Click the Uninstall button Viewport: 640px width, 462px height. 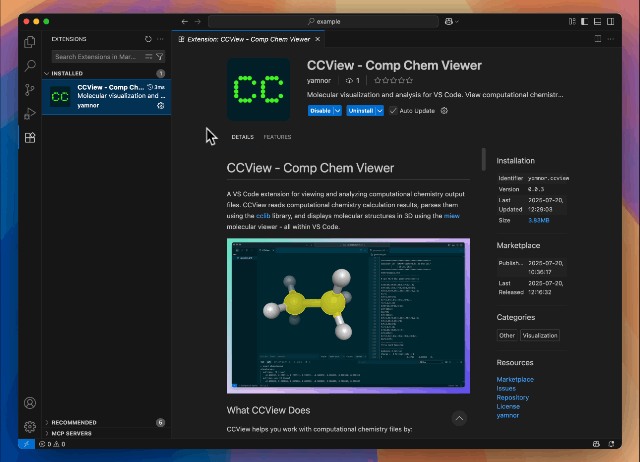[x=361, y=111]
